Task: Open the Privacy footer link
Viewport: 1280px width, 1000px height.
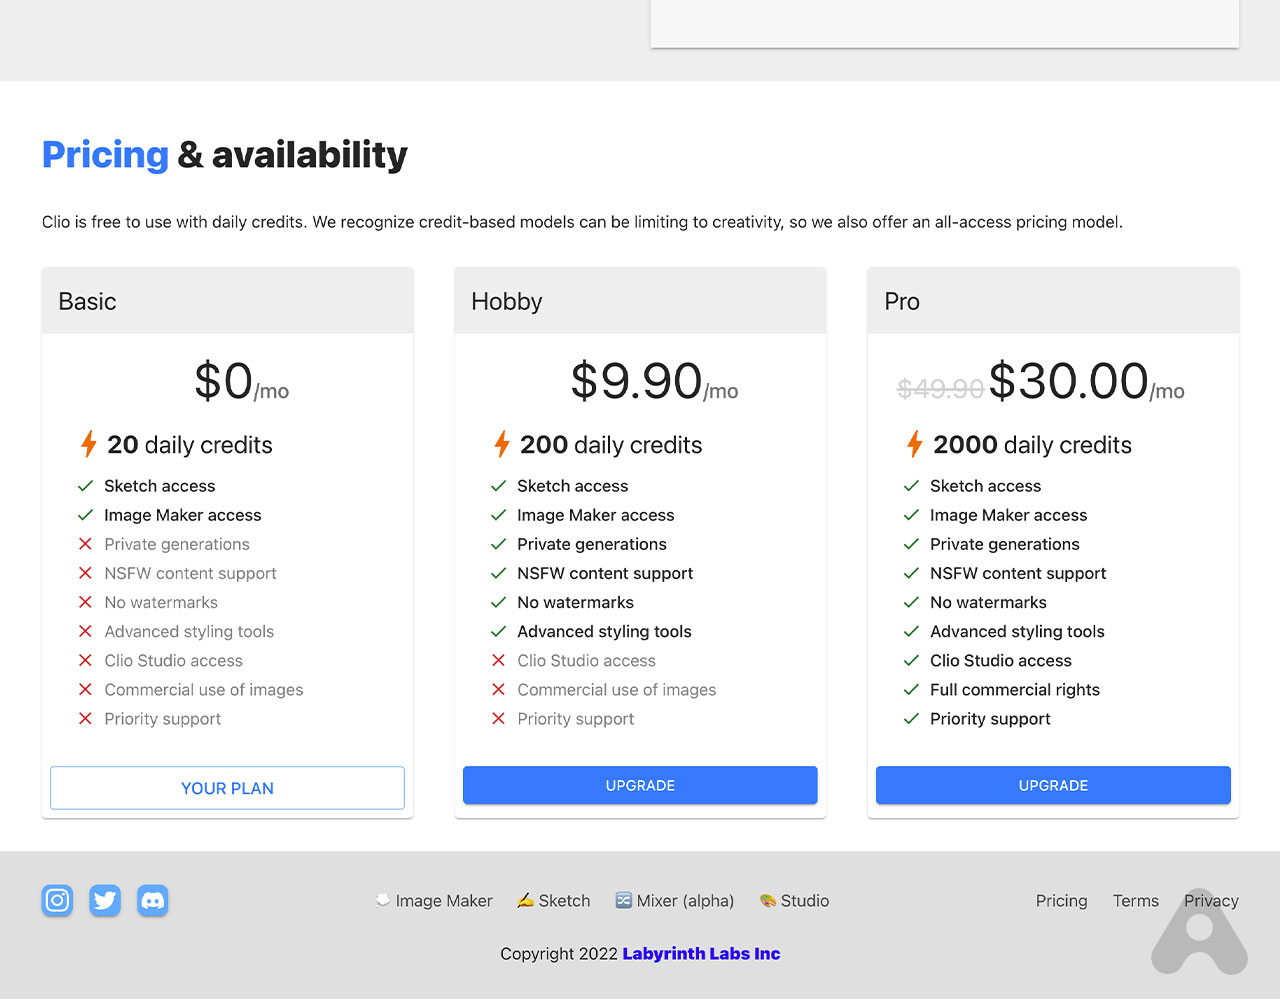Action: [x=1211, y=901]
